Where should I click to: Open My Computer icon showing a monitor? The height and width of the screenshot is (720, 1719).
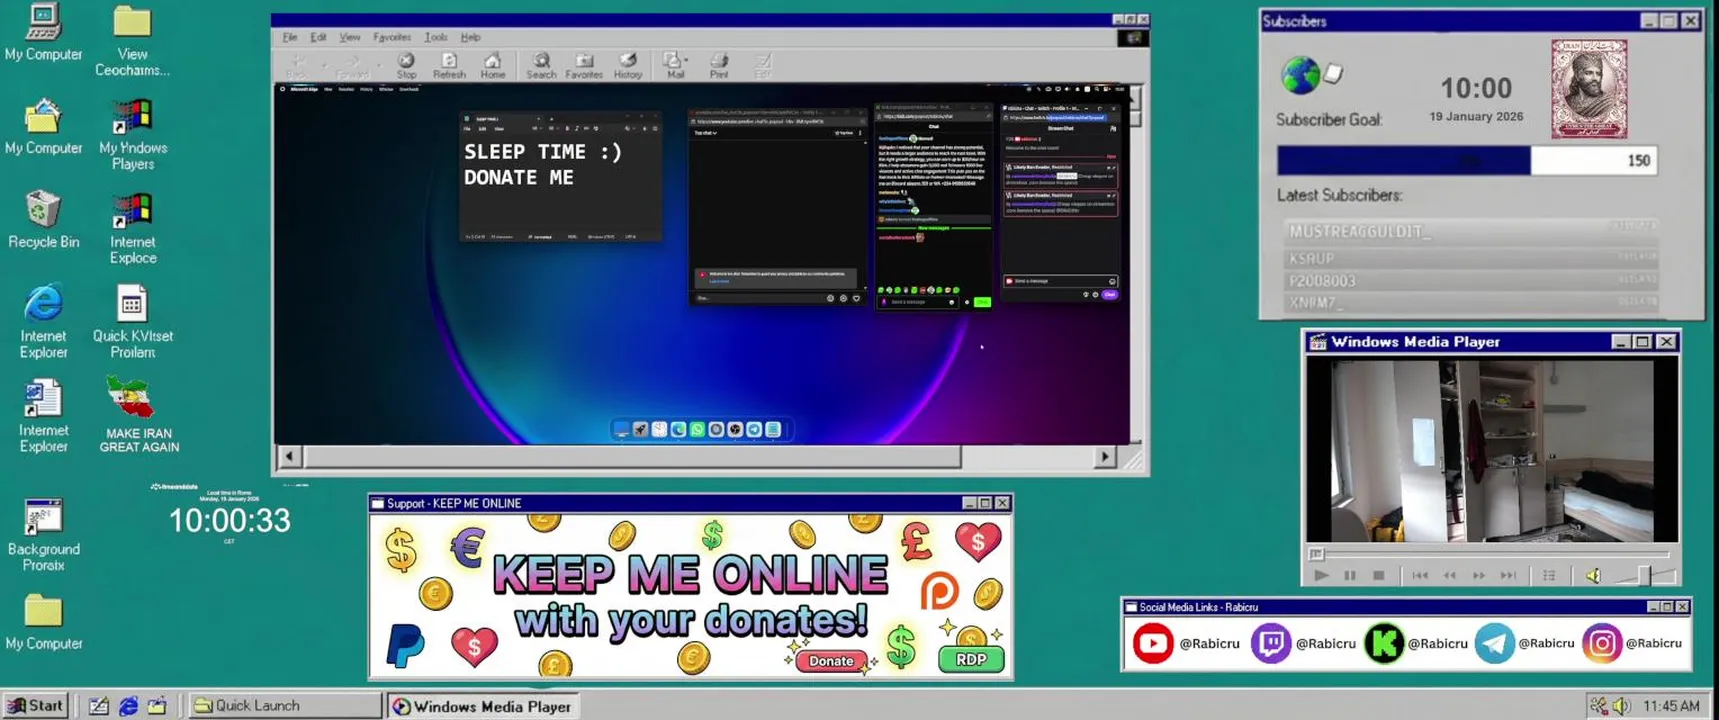(42, 32)
